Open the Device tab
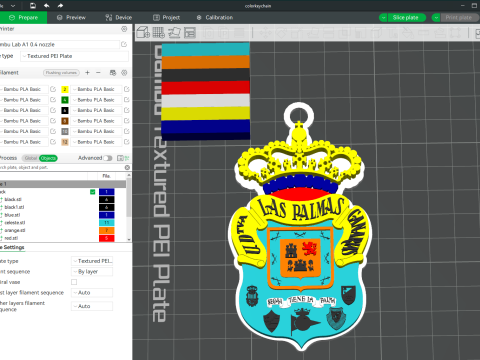 coord(119,17)
